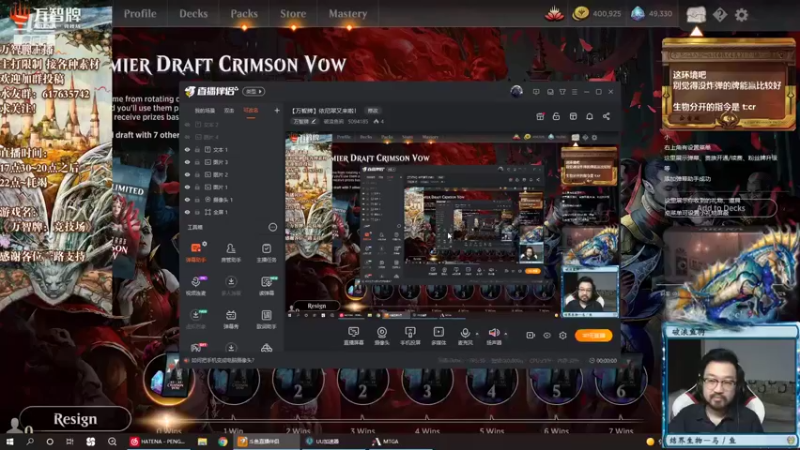Add a 手机投屏 phone mirroring source
800x450 pixels.
click(410, 336)
